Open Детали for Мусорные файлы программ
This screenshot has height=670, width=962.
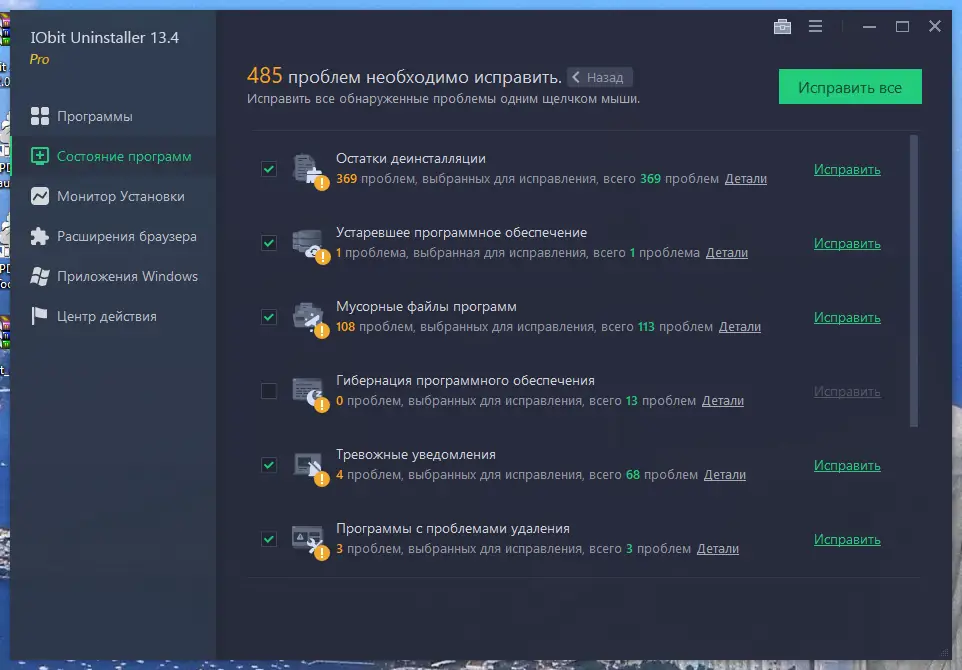point(739,327)
